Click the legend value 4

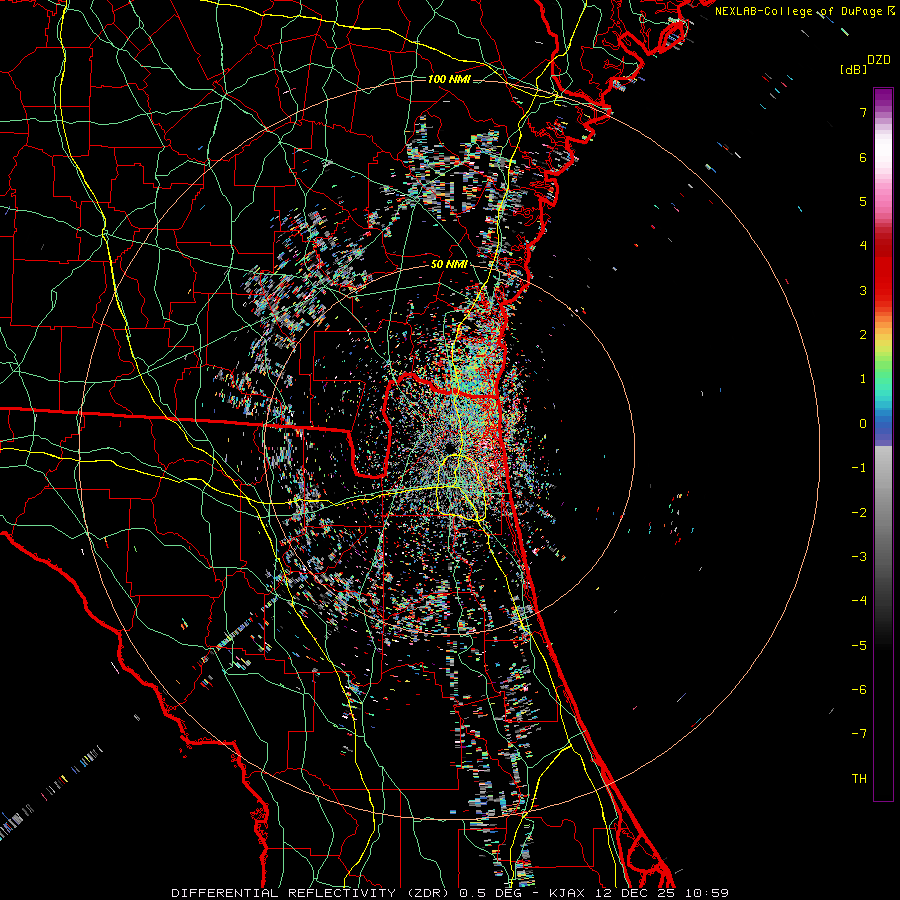863,246
